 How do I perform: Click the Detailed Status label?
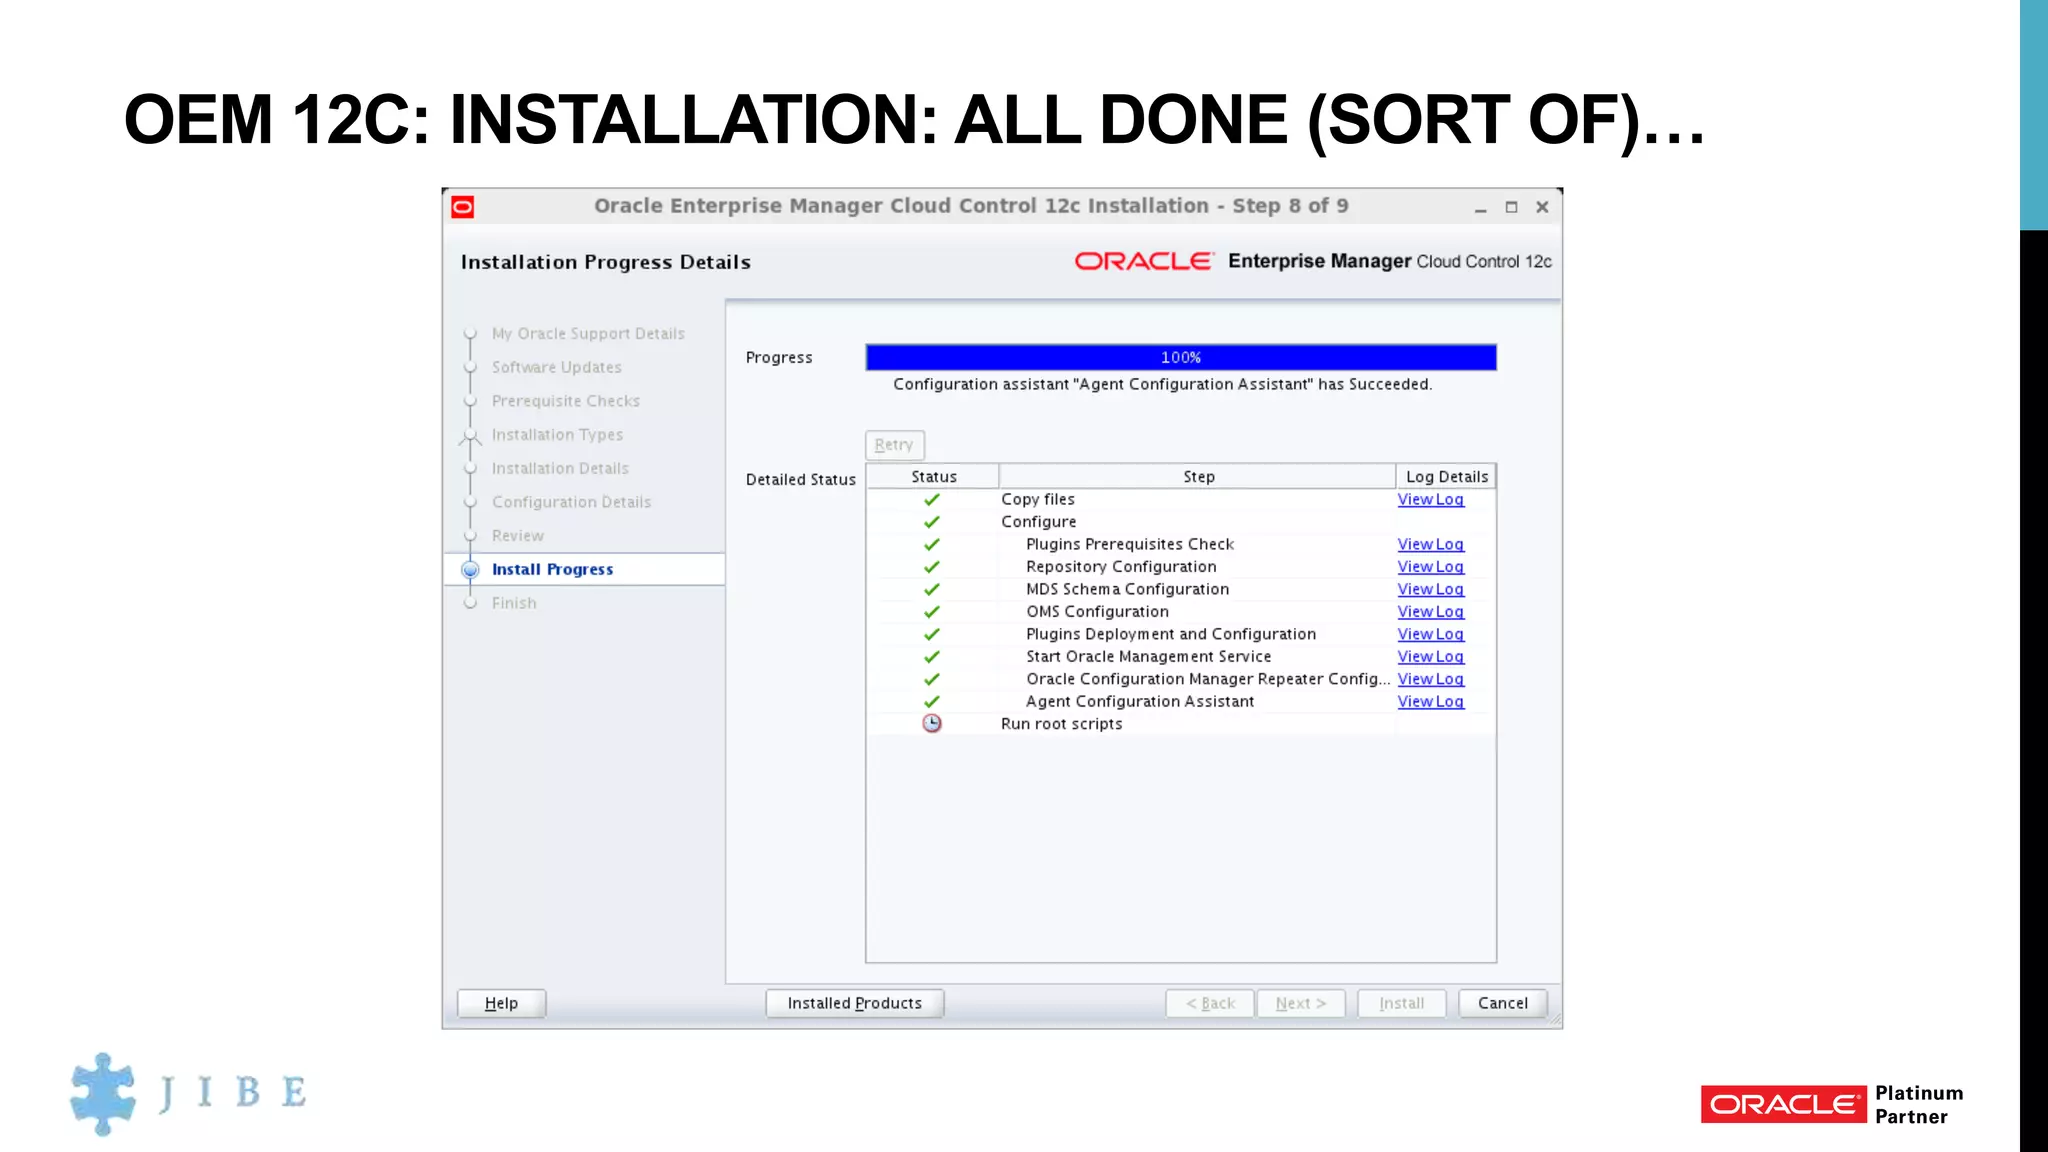[x=800, y=480]
